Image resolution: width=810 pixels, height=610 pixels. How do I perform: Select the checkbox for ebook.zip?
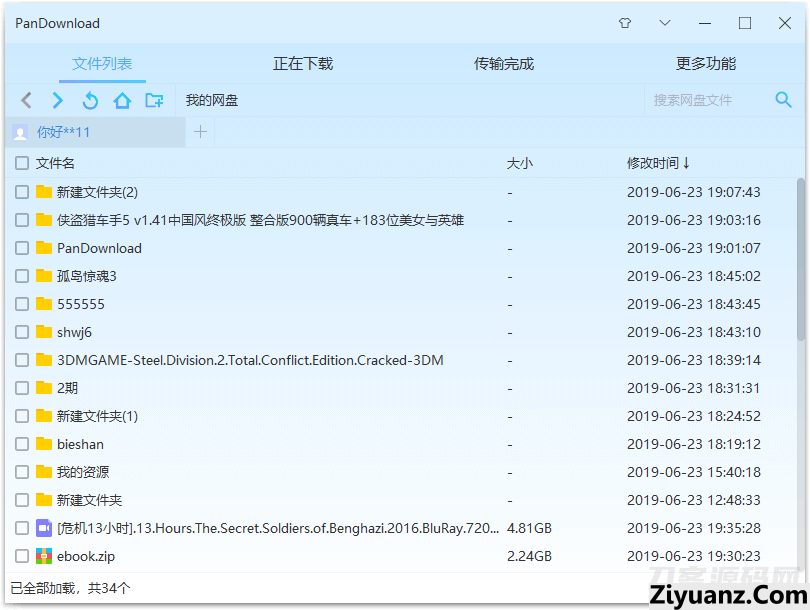click(22, 556)
